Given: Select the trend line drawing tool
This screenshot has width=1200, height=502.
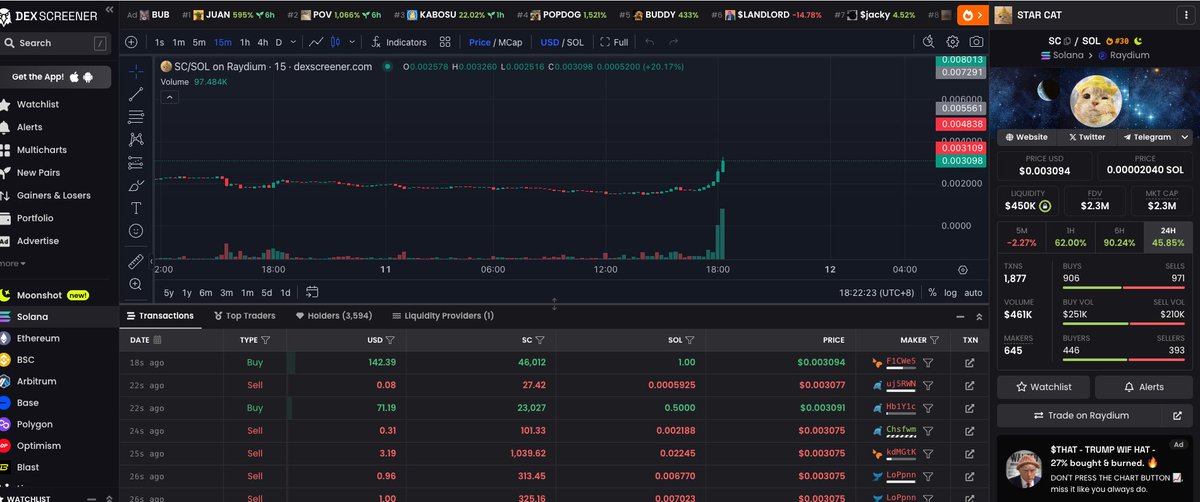Looking at the screenshot, I should (x=136, y=94).
